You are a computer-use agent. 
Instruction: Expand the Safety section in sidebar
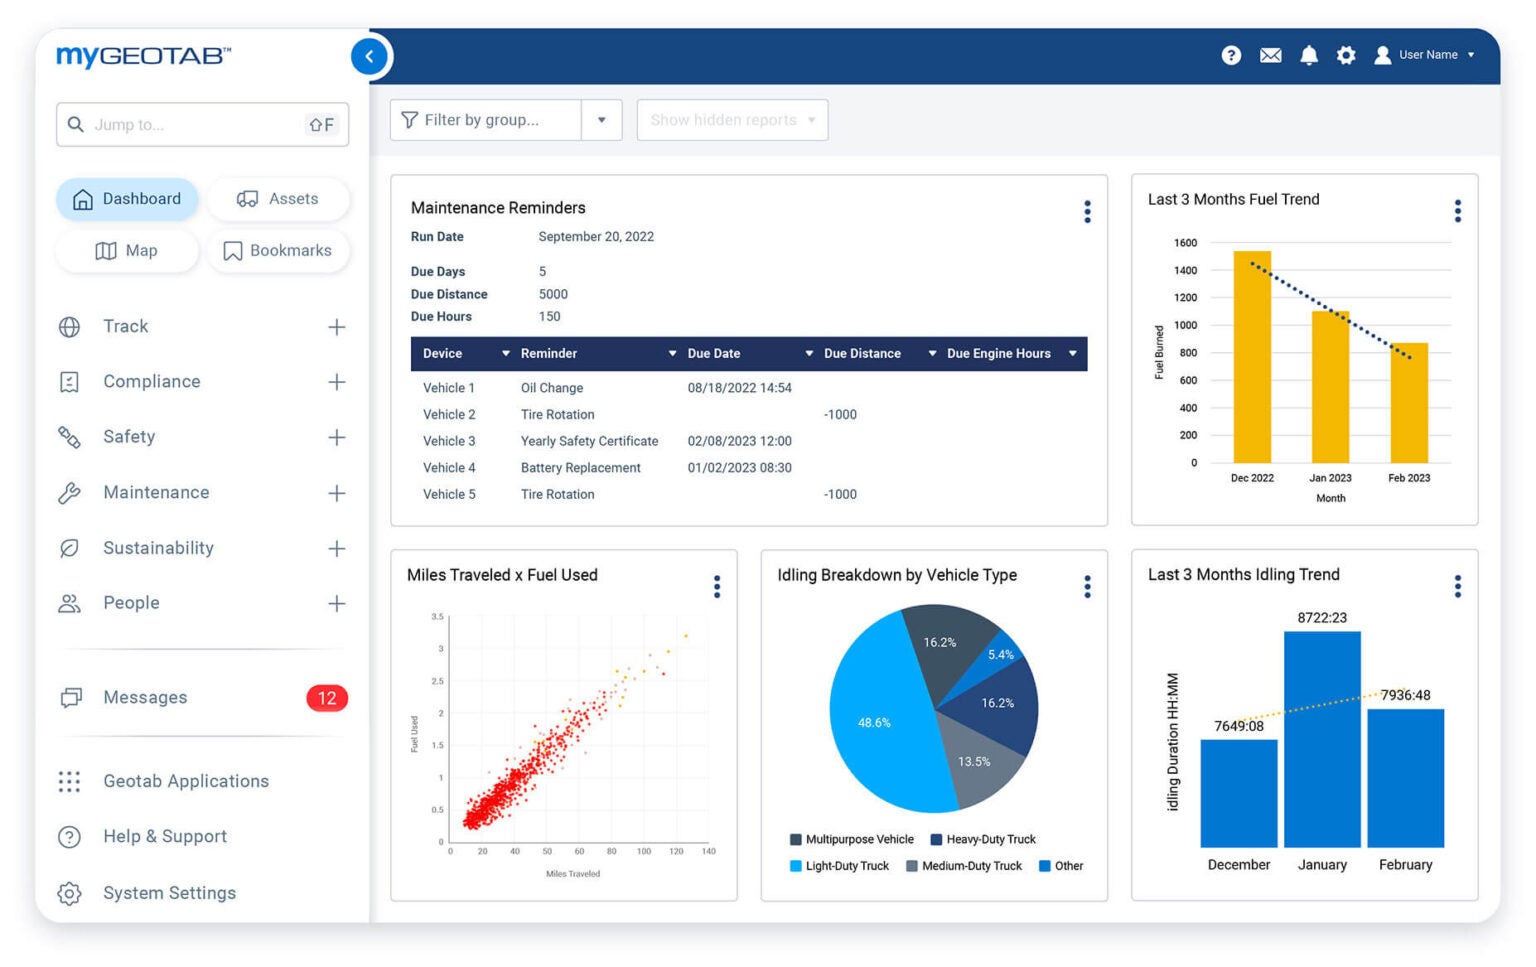[x=336, y=437]
